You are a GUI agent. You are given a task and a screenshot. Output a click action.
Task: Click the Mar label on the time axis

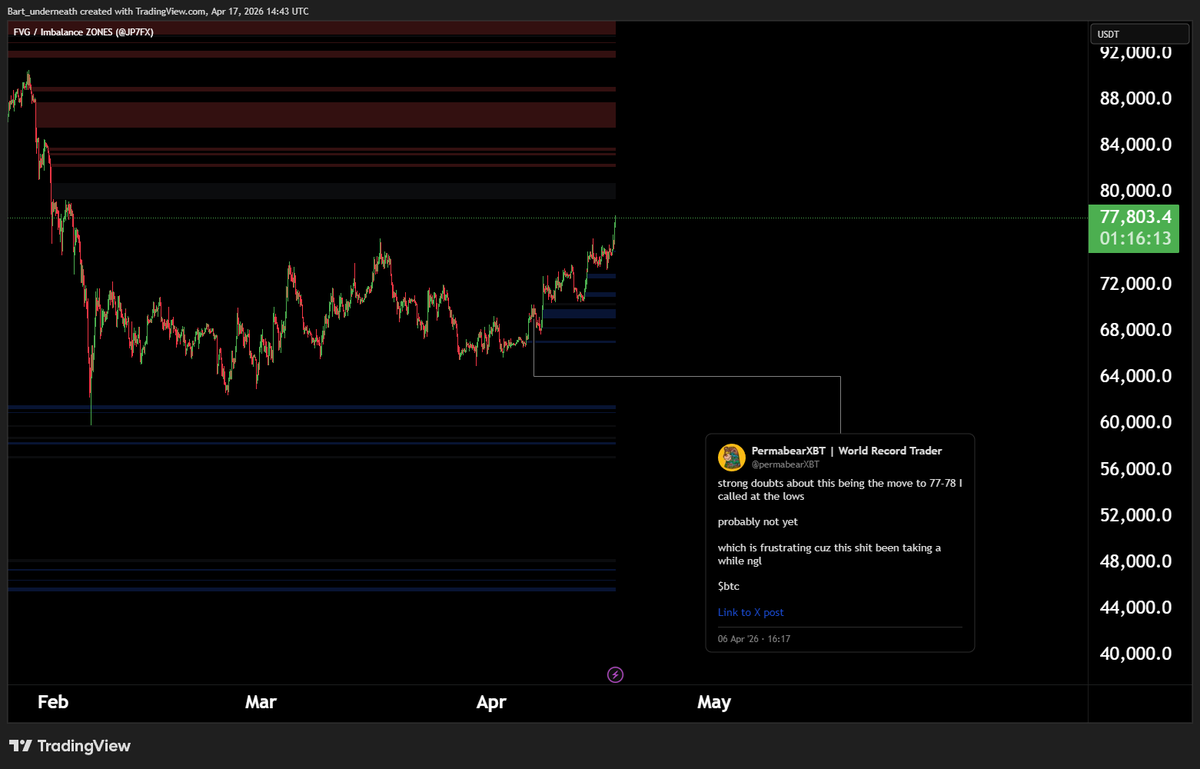pyautogui.click(x=261, y=702)
